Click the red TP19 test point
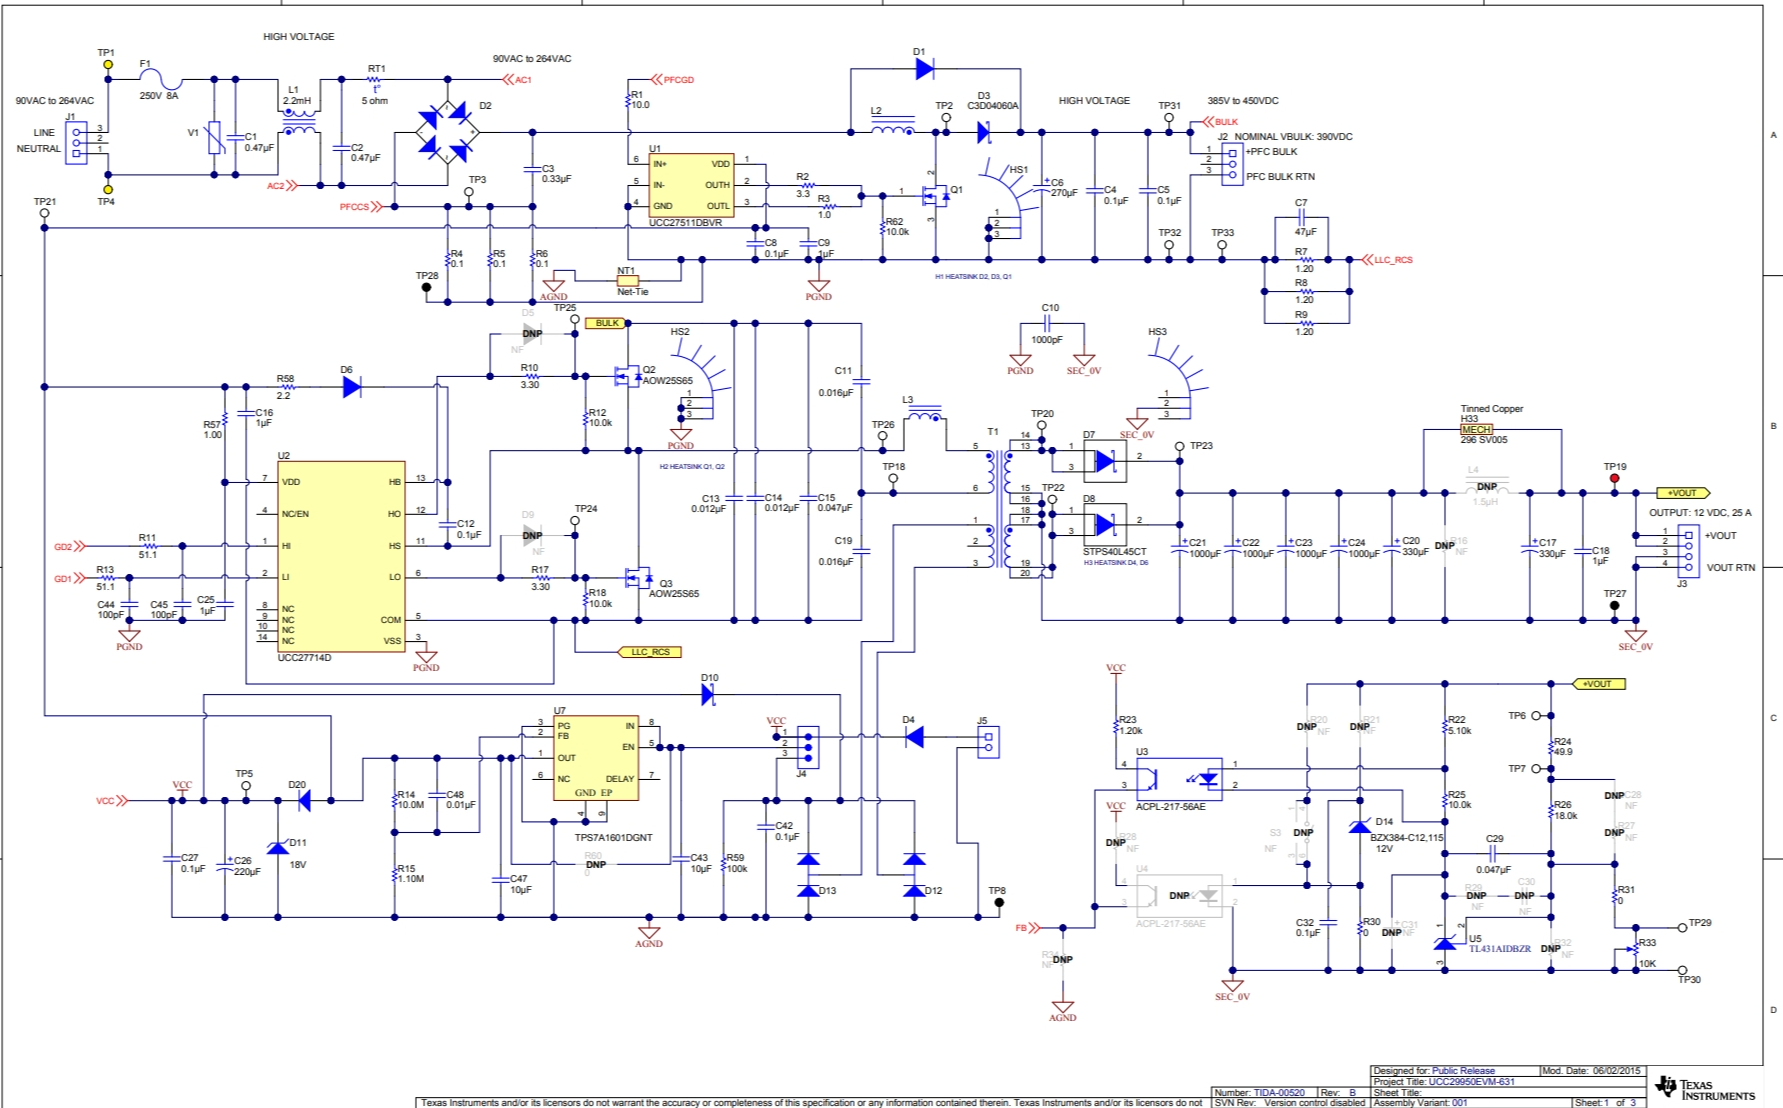 [x=1614, y=478]
